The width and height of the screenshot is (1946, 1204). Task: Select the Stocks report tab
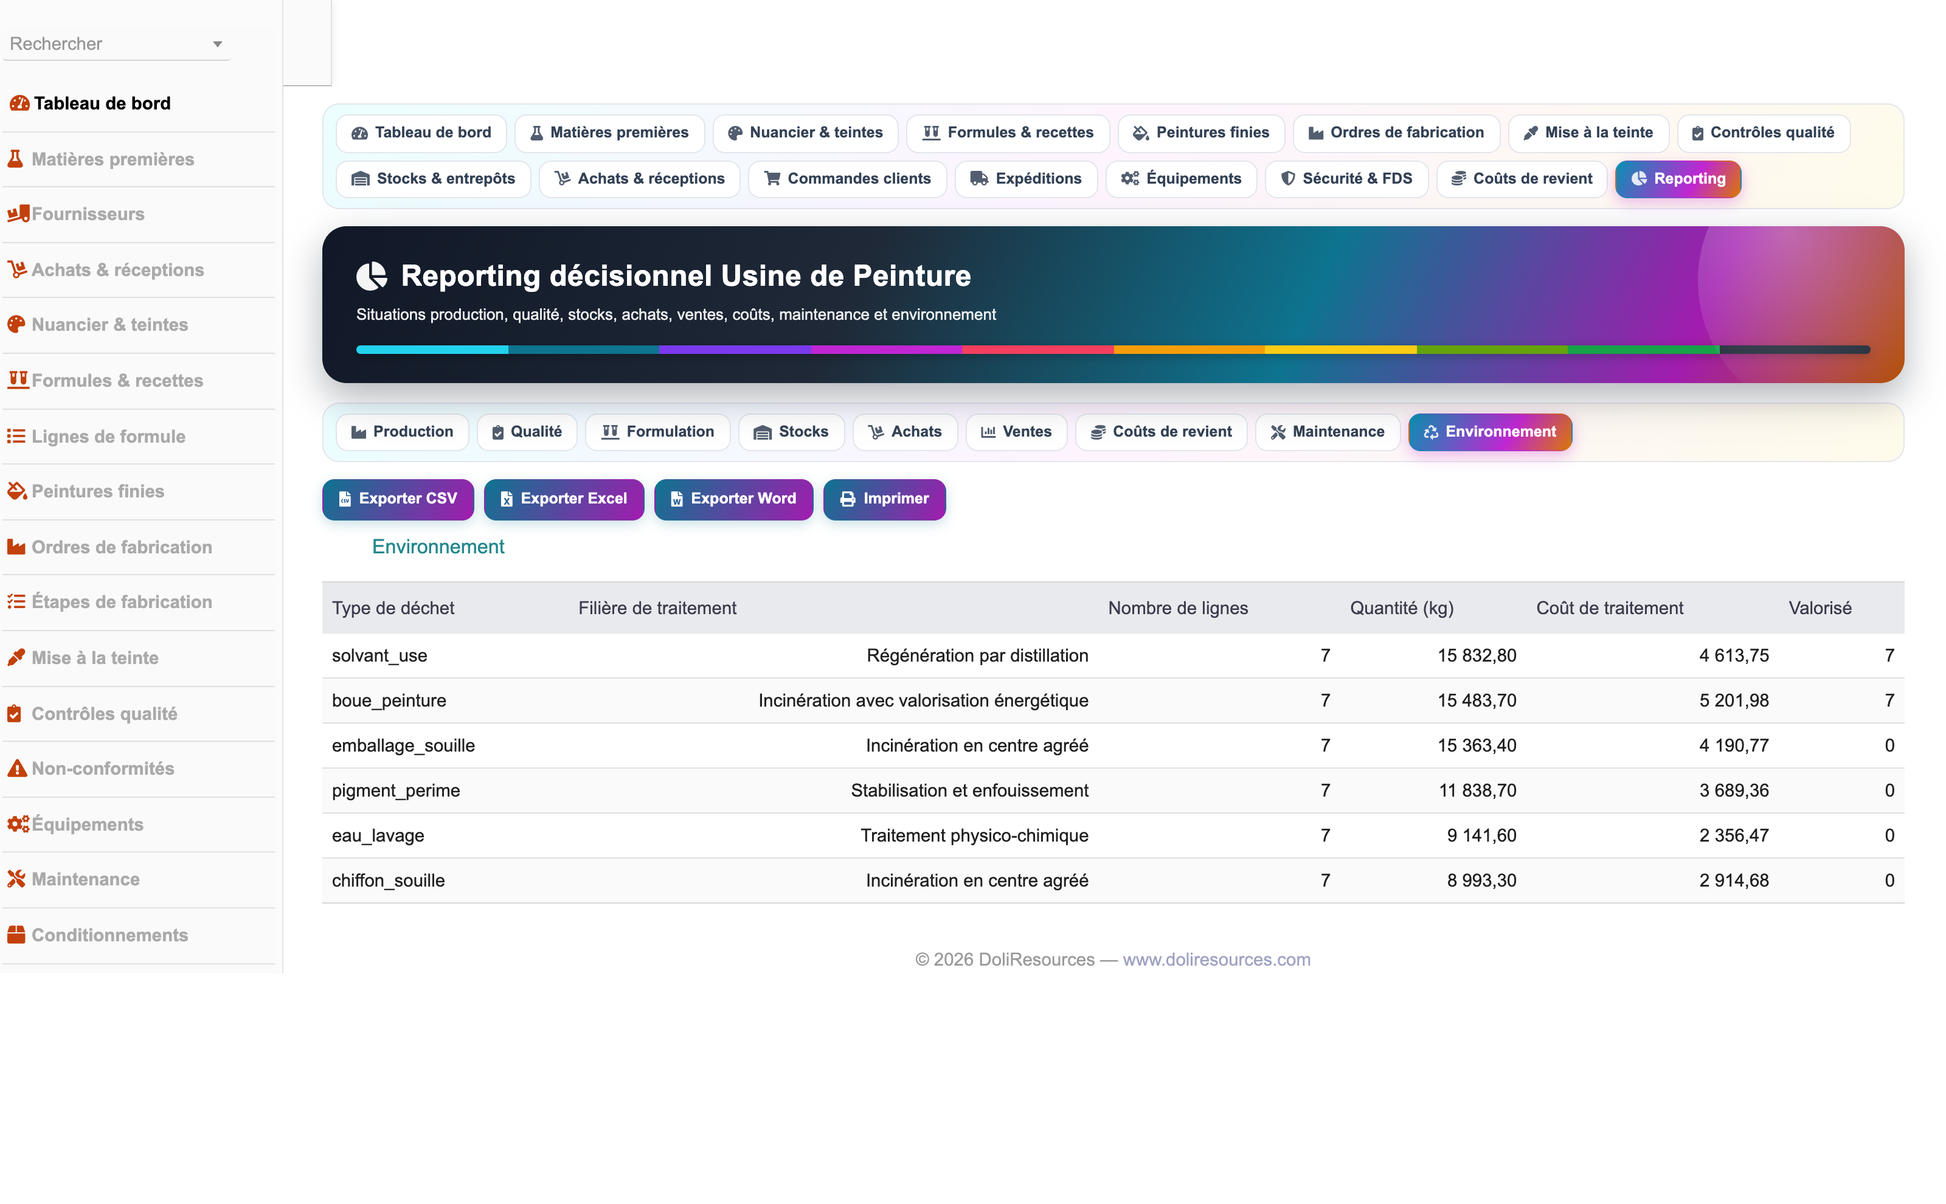point(791,432)
